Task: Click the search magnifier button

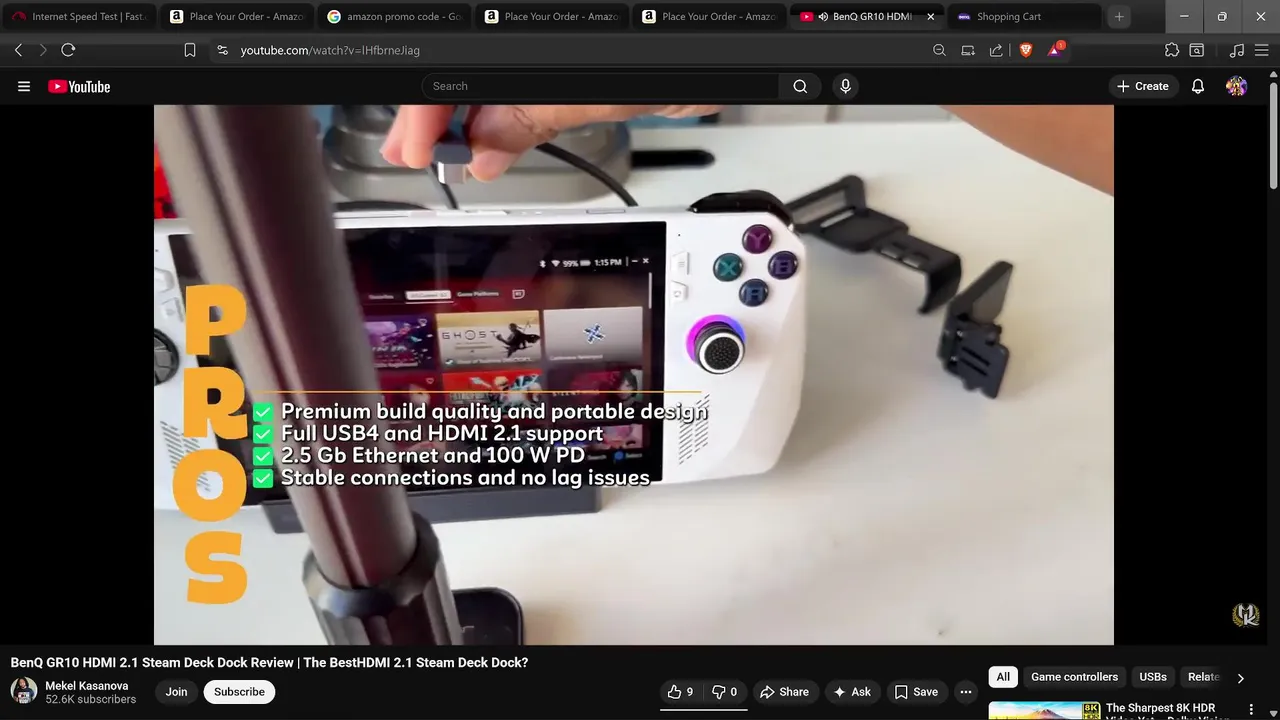Action: pyautogui.click(x=800, y=86)
